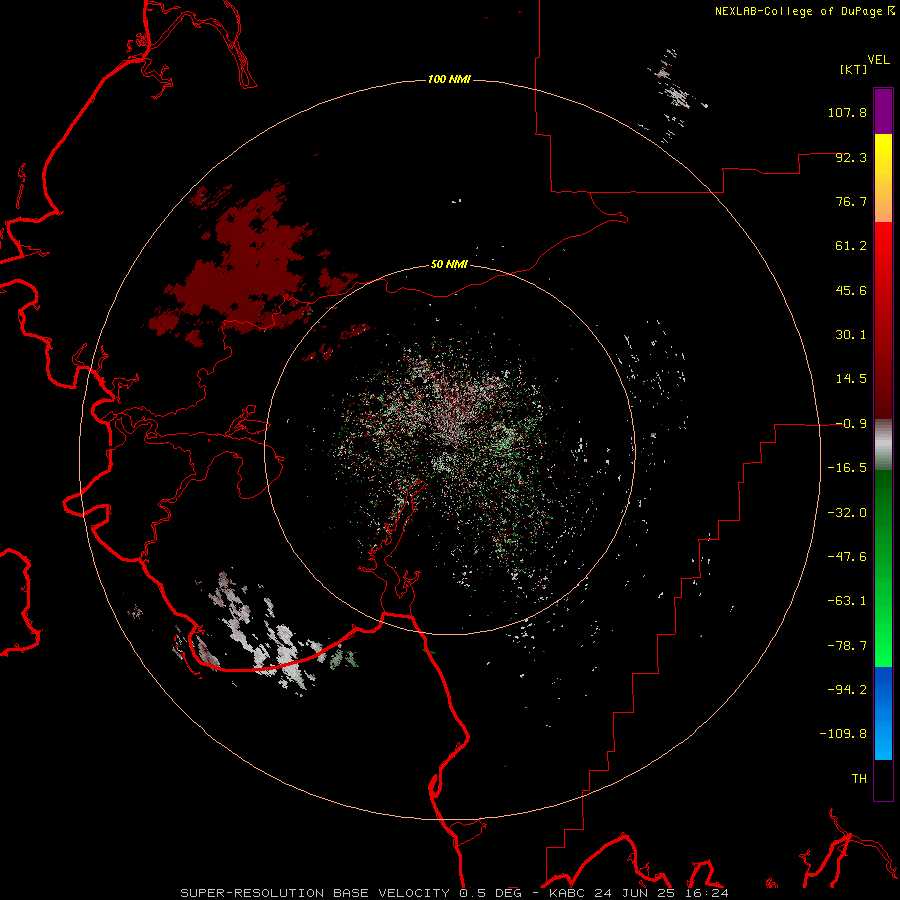Screen dimensions: 900x900
Task: Click the [KT] units label
Action: pyautogui.click(x=853, y=69)
